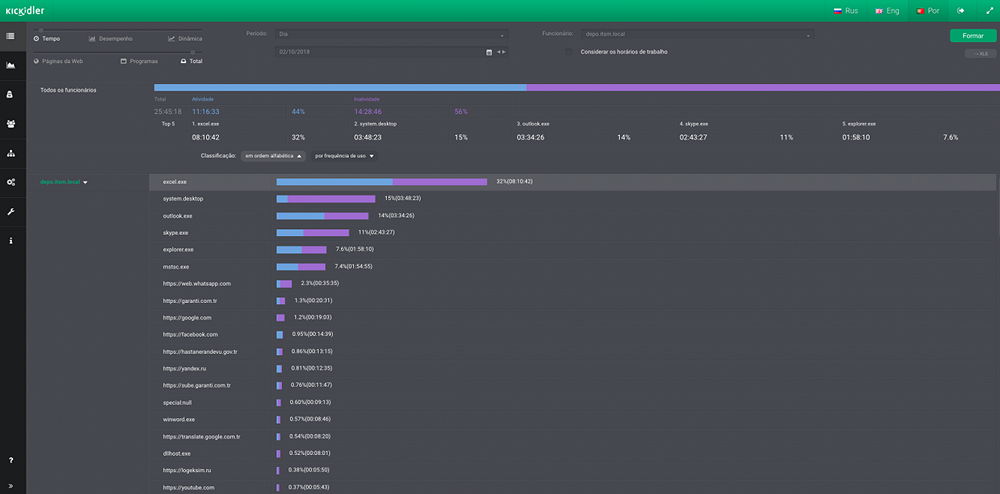
Task: Click https://google.com entry
Action: click(x=187, y=317)
